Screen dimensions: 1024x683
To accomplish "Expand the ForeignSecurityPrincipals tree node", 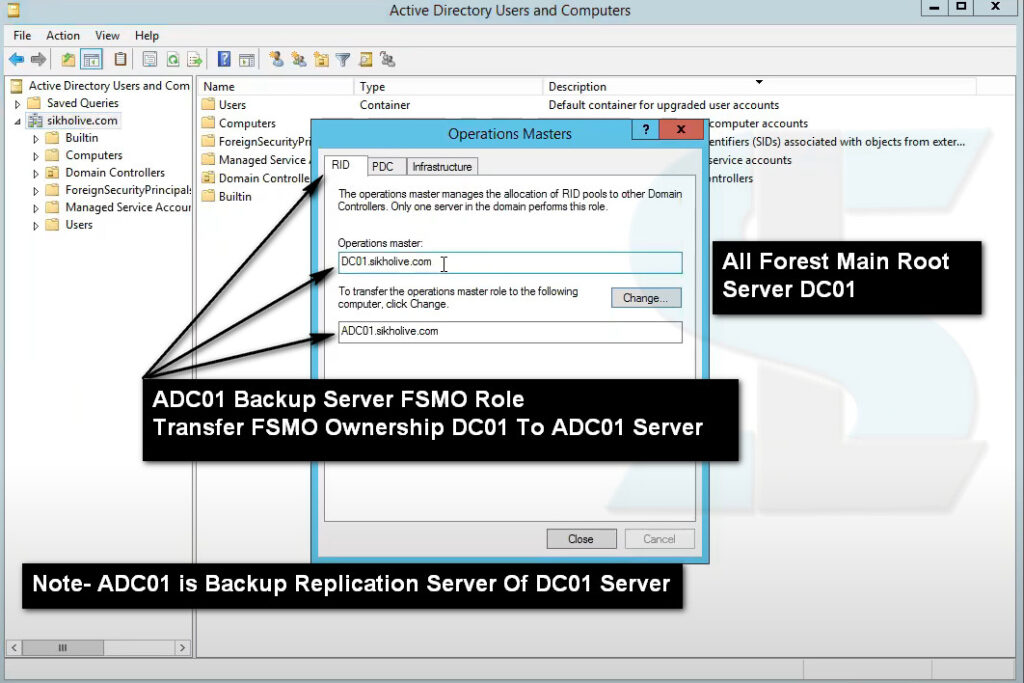I will (36, 191).
